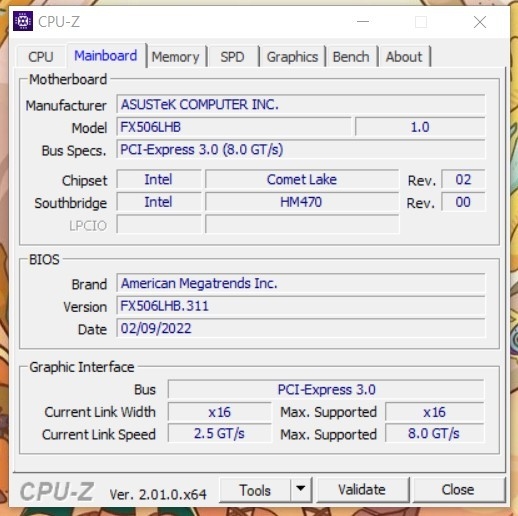Click the Model field FX506LHB
This screenshot has width=518, height=516.
point(234,127)
